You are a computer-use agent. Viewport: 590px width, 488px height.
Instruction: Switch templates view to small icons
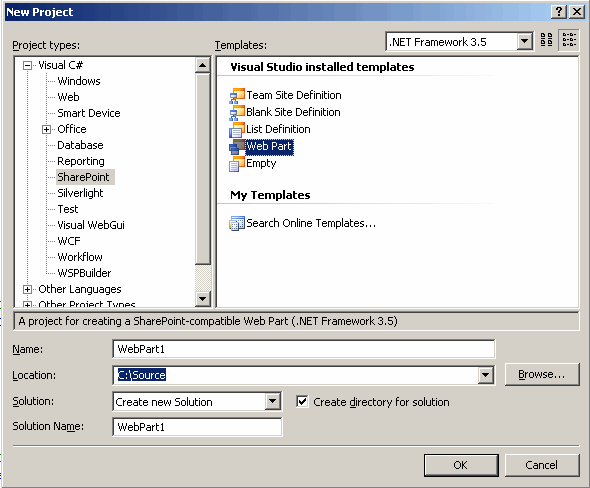point(569,40)
